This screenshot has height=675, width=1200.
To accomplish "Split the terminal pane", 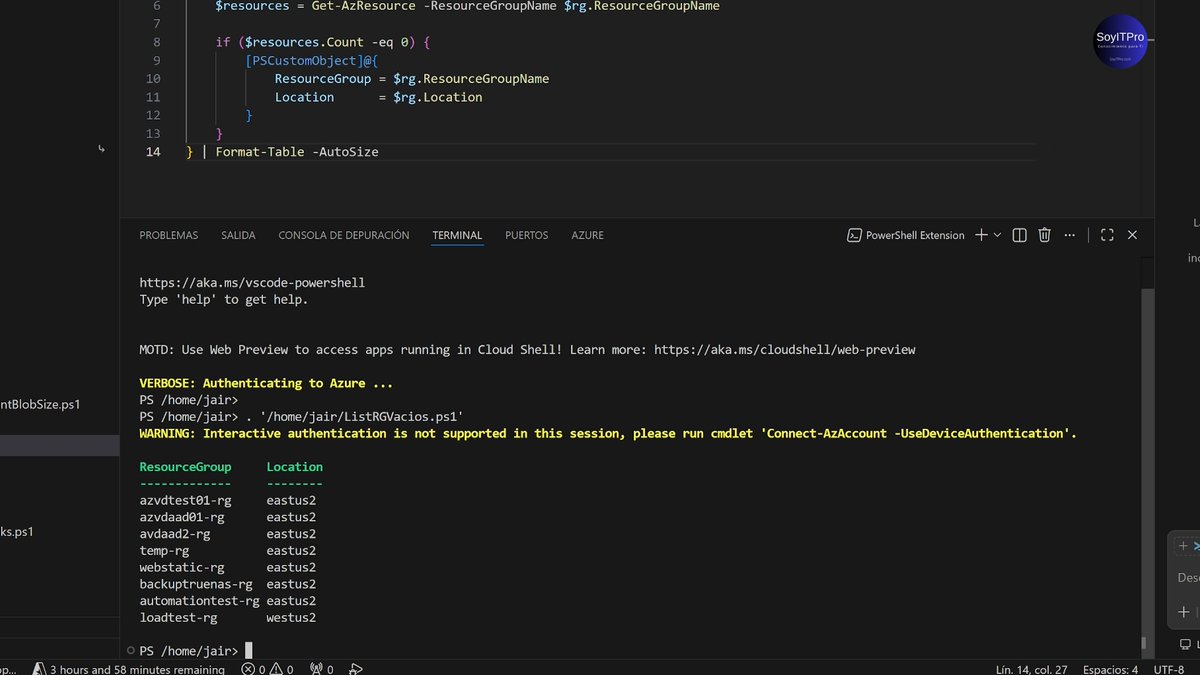I will tap(1019, 235).
